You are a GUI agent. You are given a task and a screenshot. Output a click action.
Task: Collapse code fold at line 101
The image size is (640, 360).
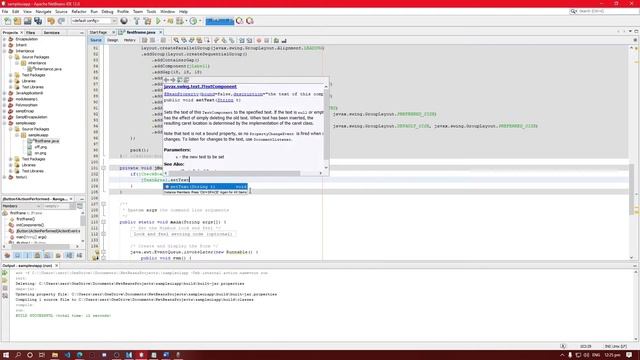[x=103, y=168]
